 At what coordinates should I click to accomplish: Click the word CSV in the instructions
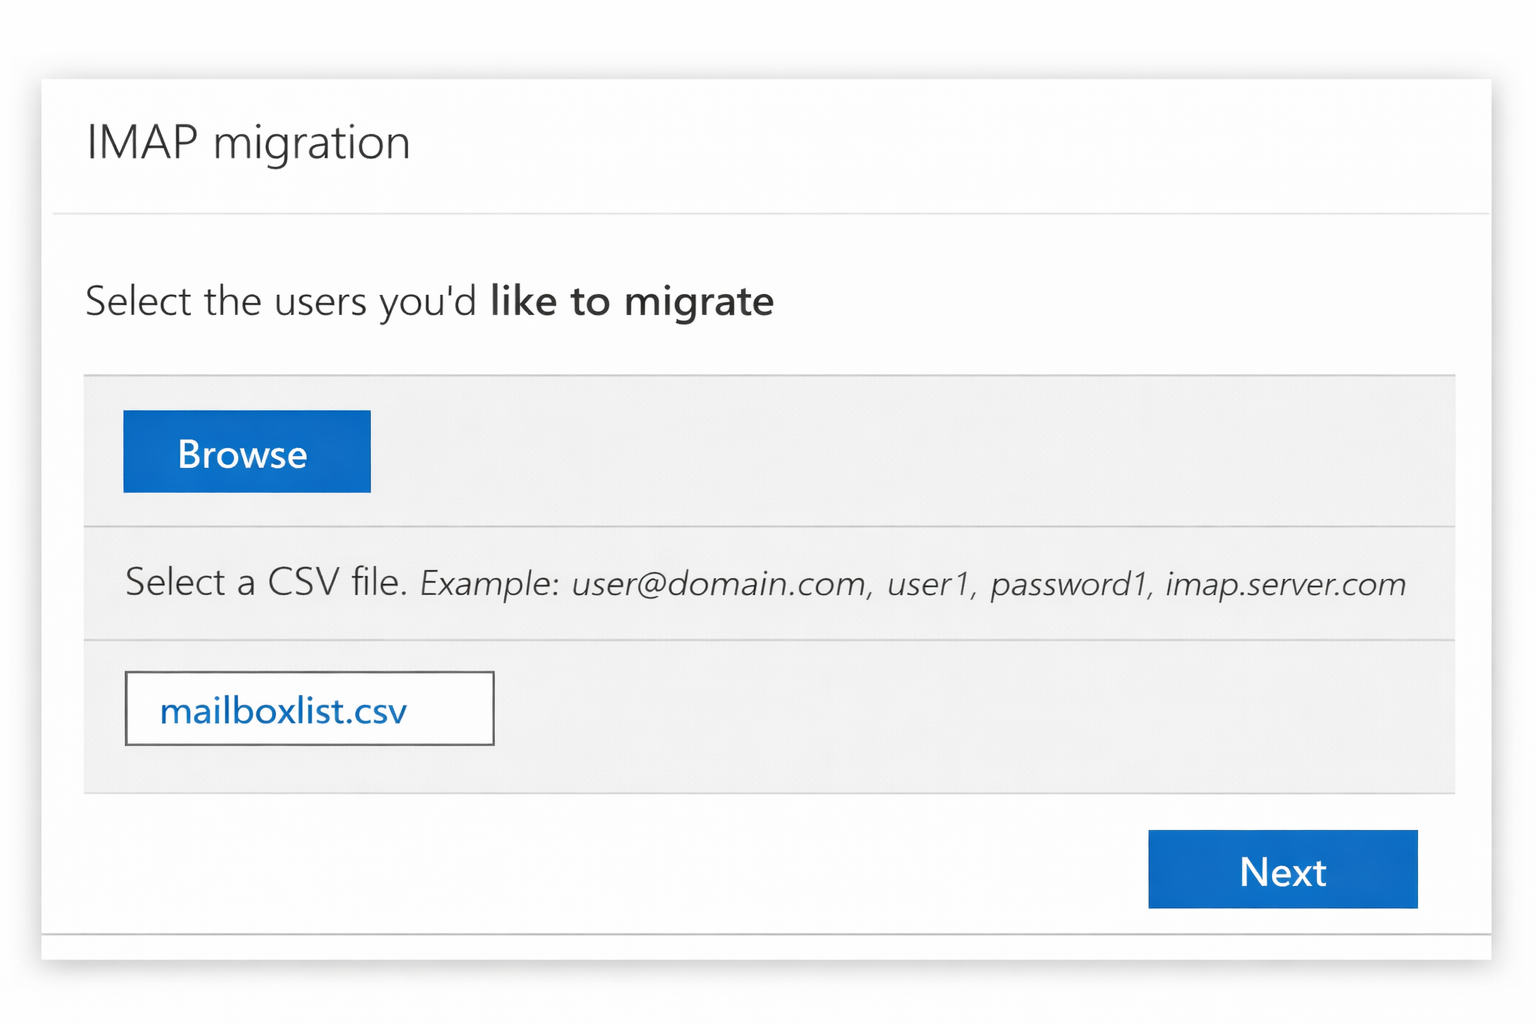click(303, 582)
